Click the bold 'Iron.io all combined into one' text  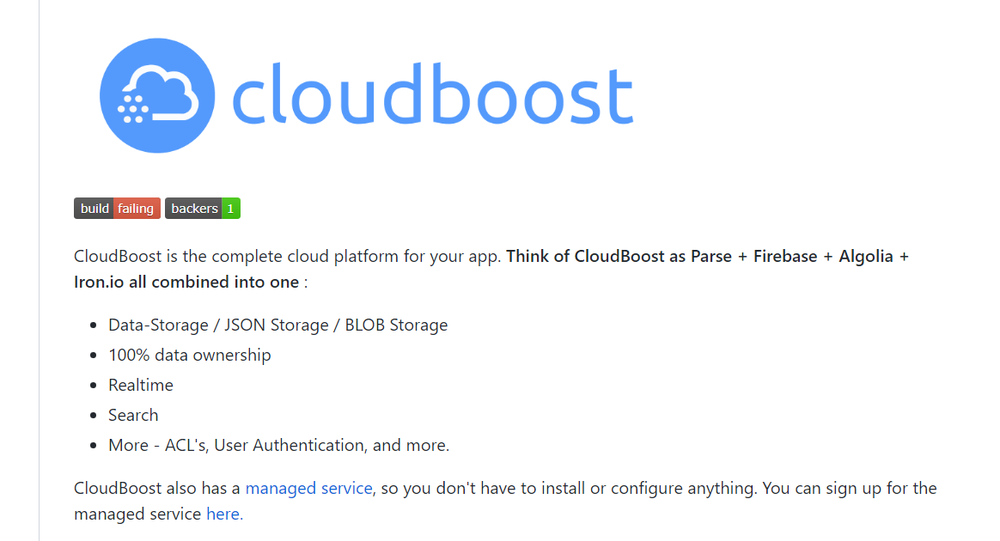[186, 282]
